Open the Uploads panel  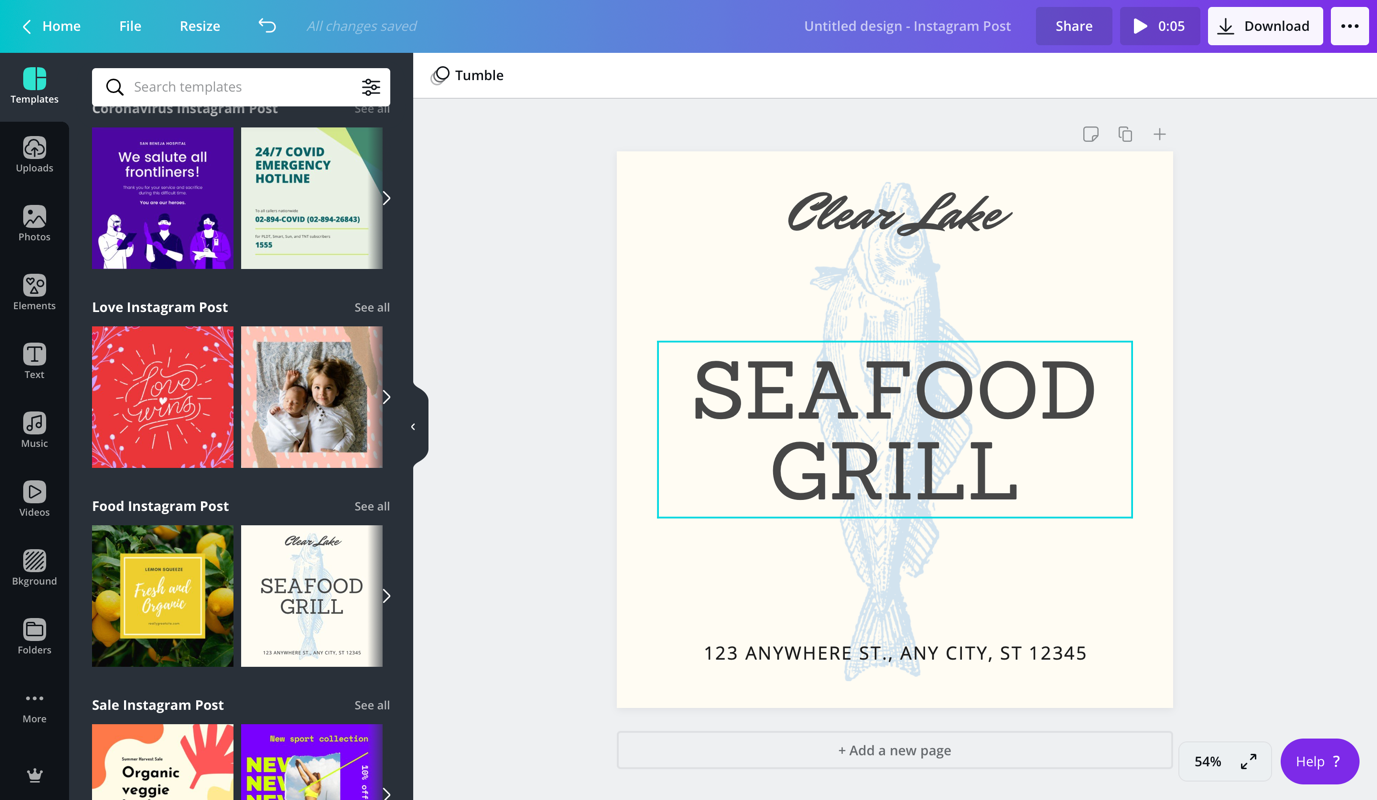click(34, 155)
